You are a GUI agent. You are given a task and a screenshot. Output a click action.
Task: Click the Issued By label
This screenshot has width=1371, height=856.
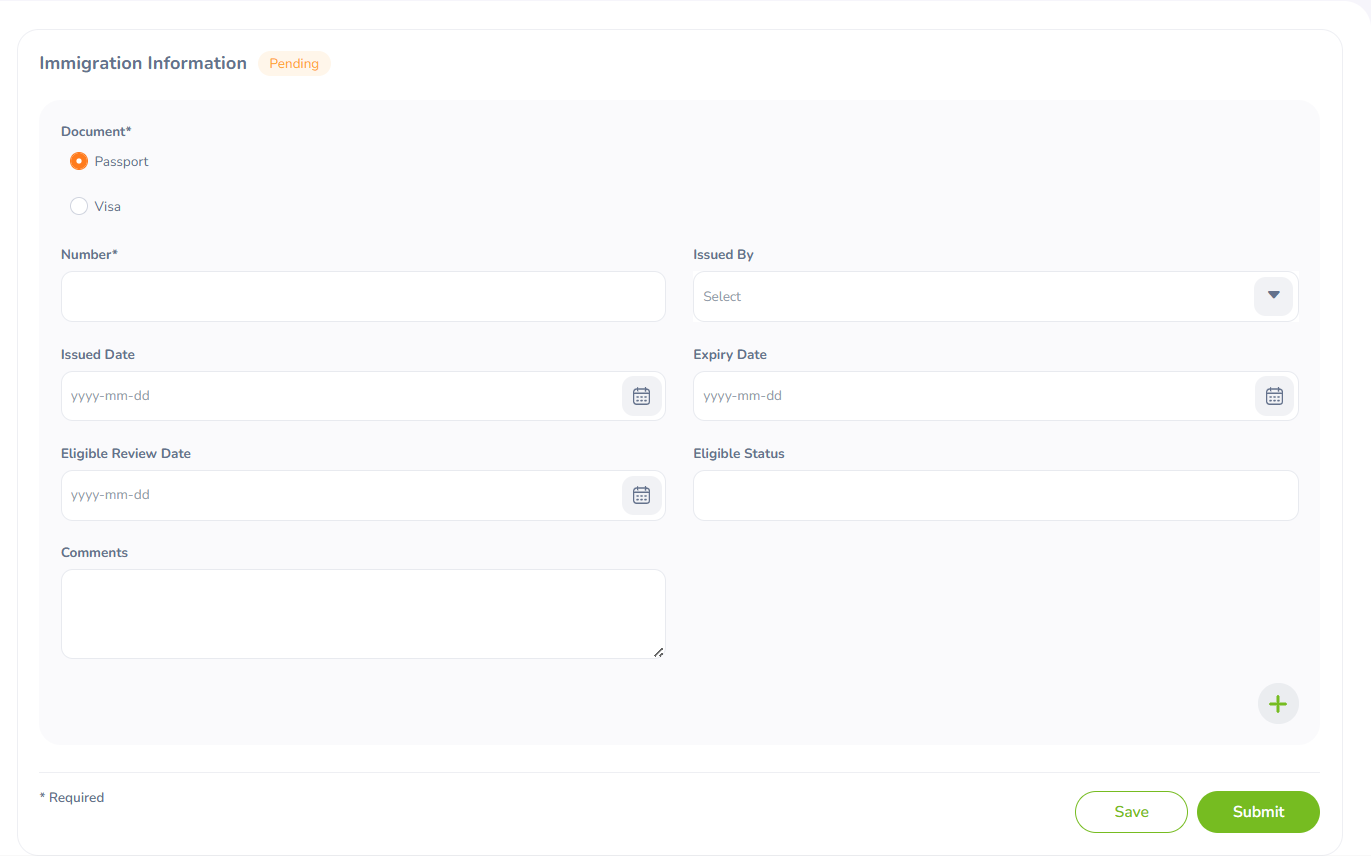click(723, 254)
